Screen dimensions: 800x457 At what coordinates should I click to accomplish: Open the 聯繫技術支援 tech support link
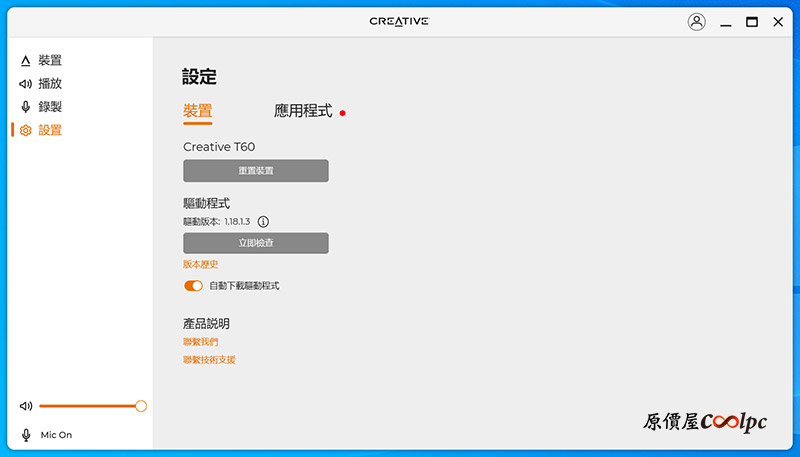click(x=209, y=360)
